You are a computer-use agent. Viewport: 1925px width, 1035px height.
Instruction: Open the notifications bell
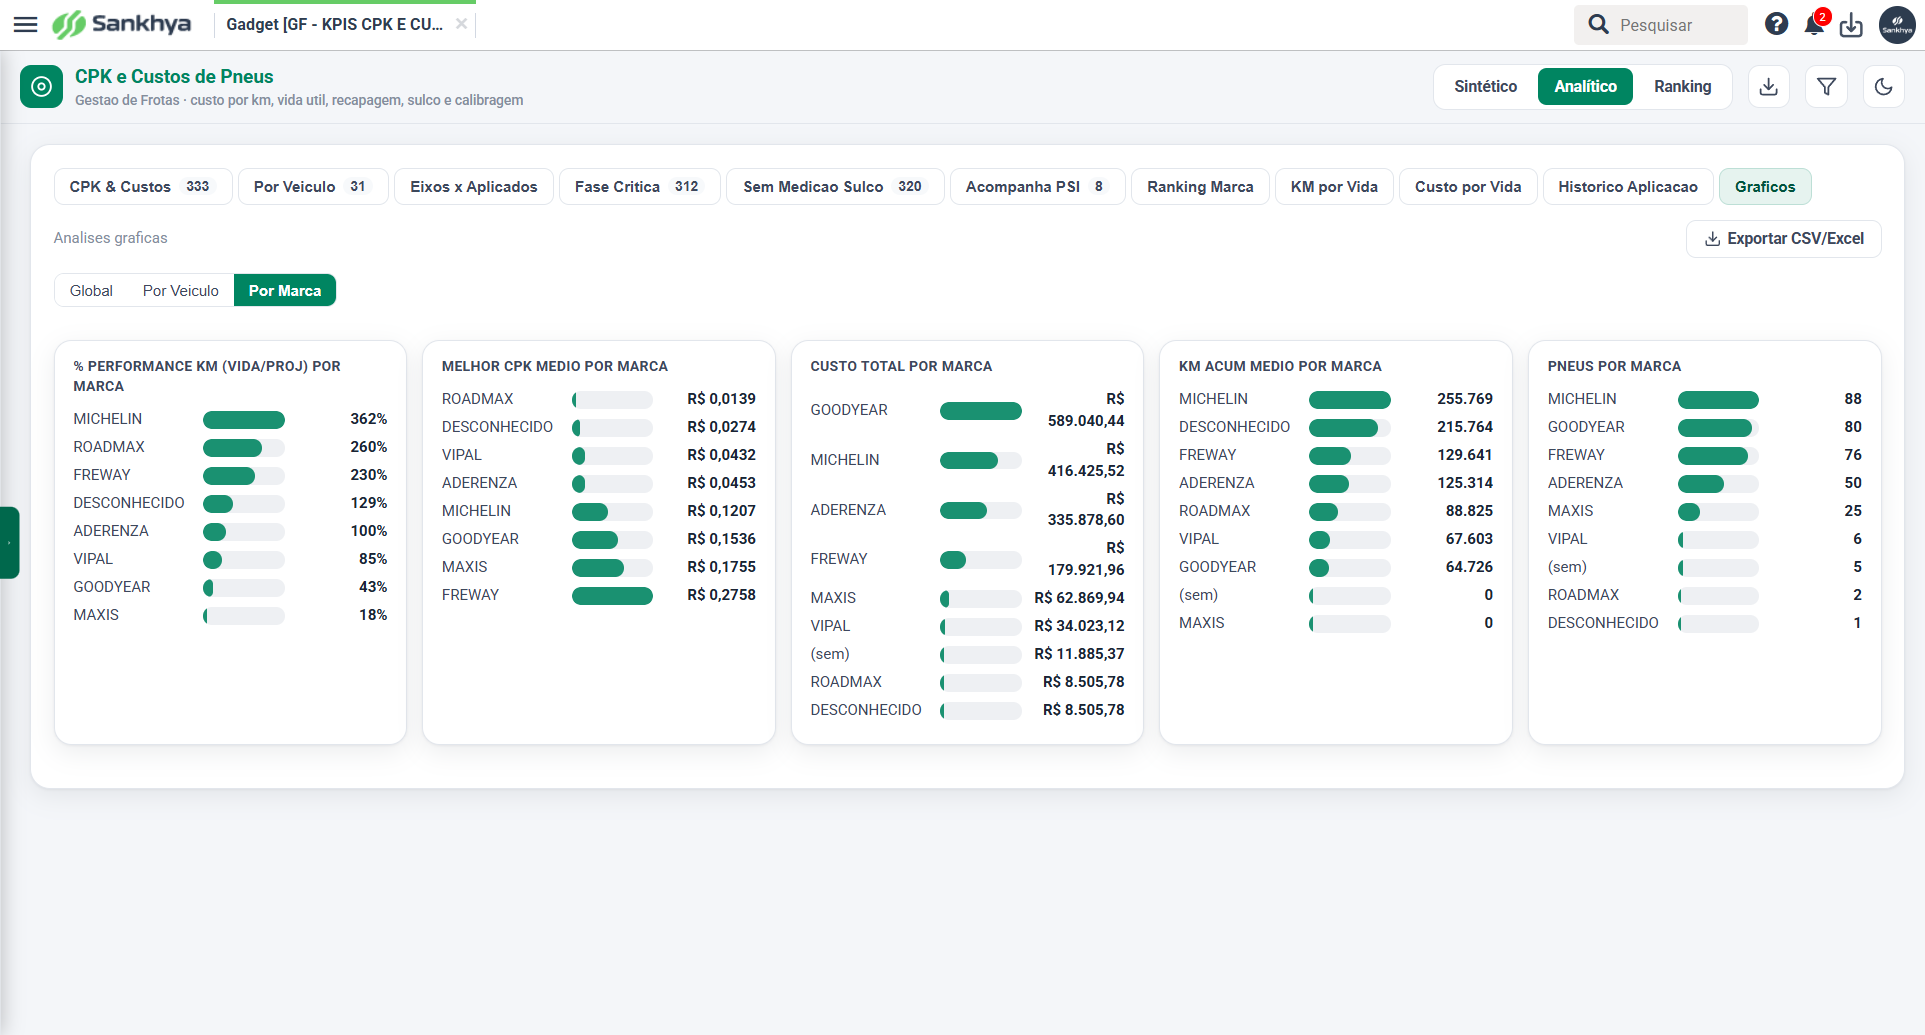pyautogui.click(x=1814, y=24)
